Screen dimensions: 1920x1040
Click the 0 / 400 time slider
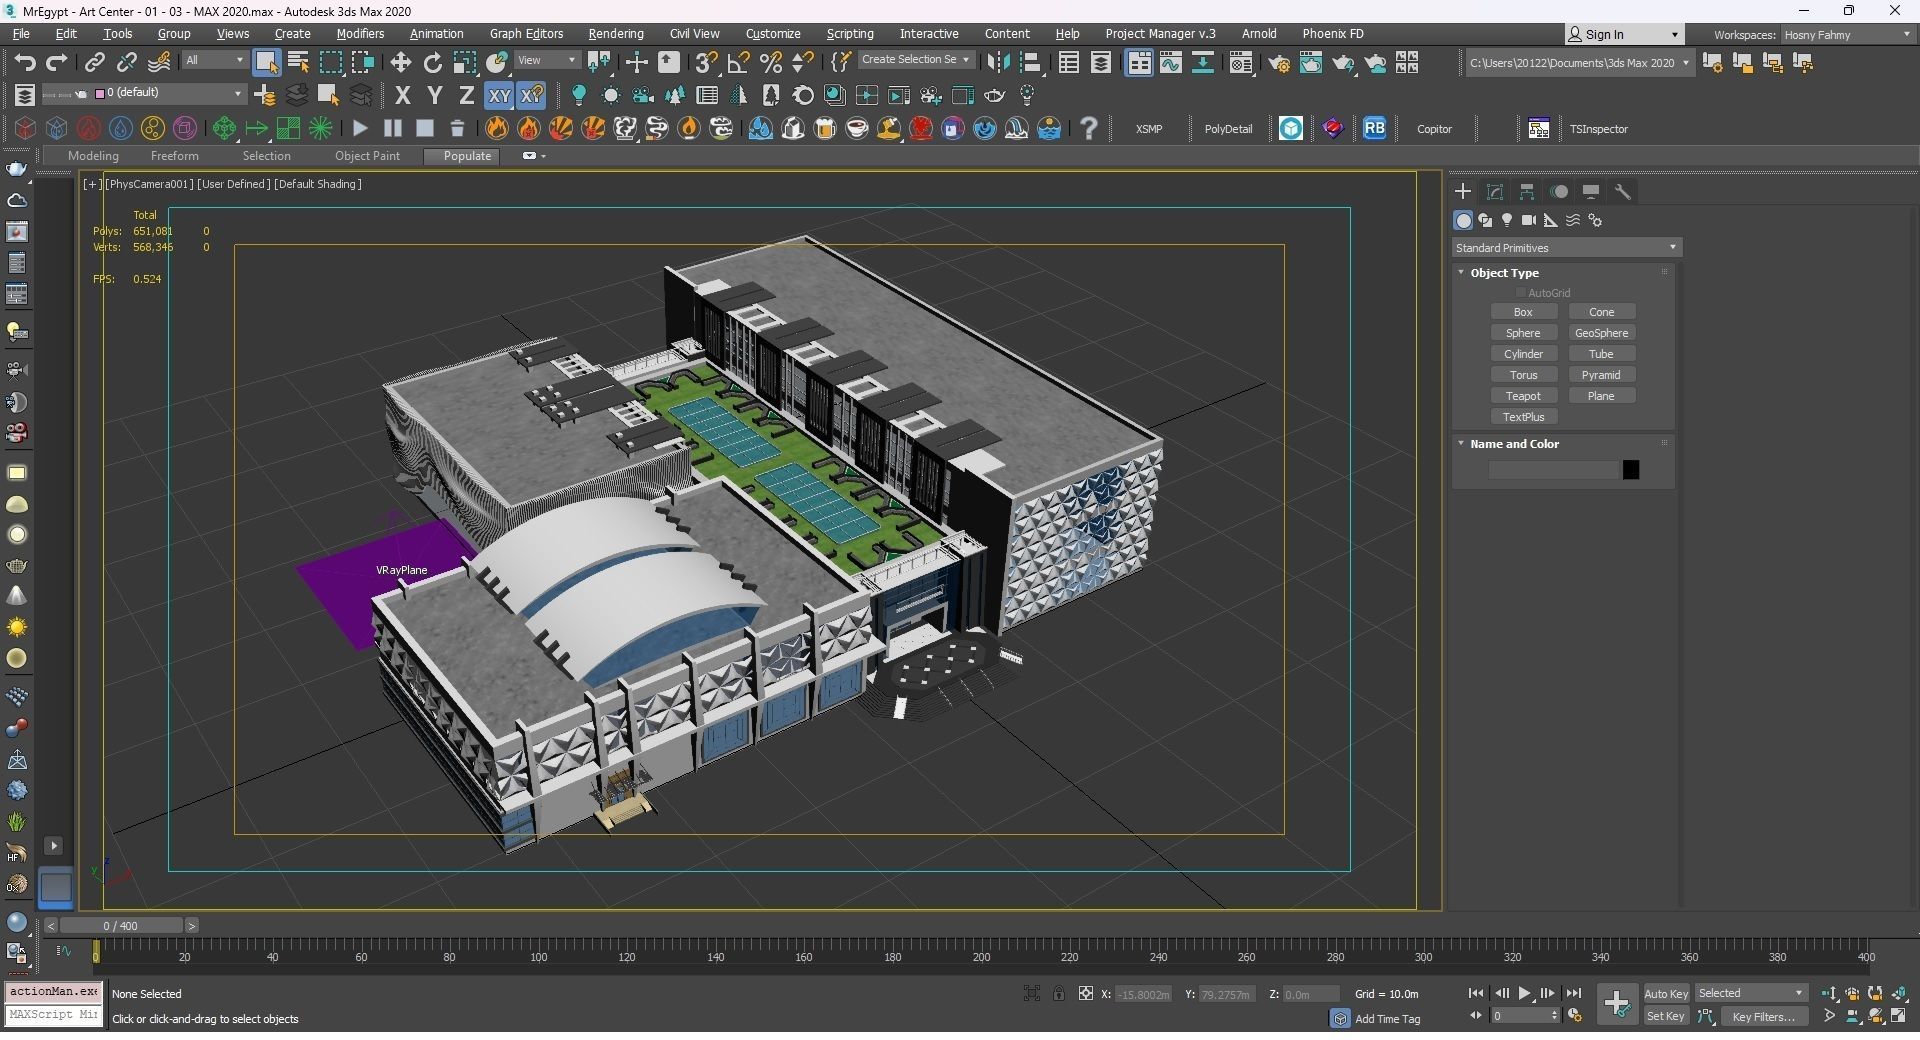121,926
